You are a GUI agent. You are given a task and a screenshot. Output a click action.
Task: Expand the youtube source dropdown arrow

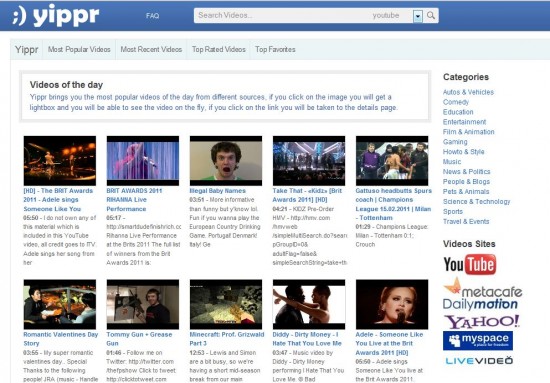(417, 16)
